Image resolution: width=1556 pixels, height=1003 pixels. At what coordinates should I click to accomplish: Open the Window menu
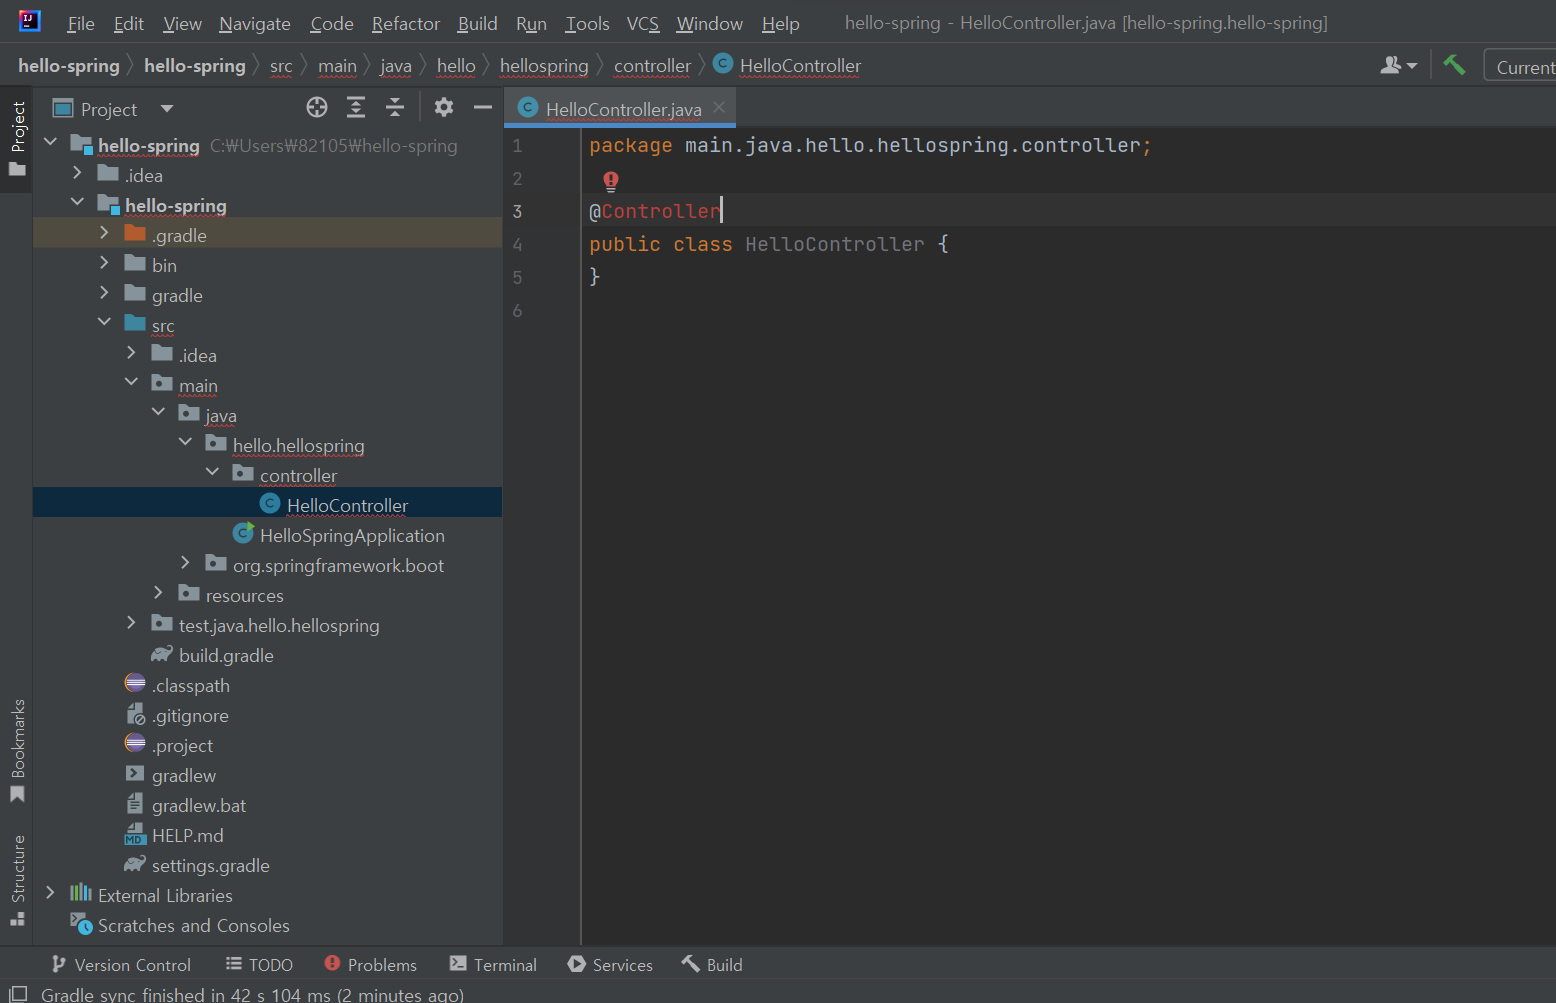point(710,23)
